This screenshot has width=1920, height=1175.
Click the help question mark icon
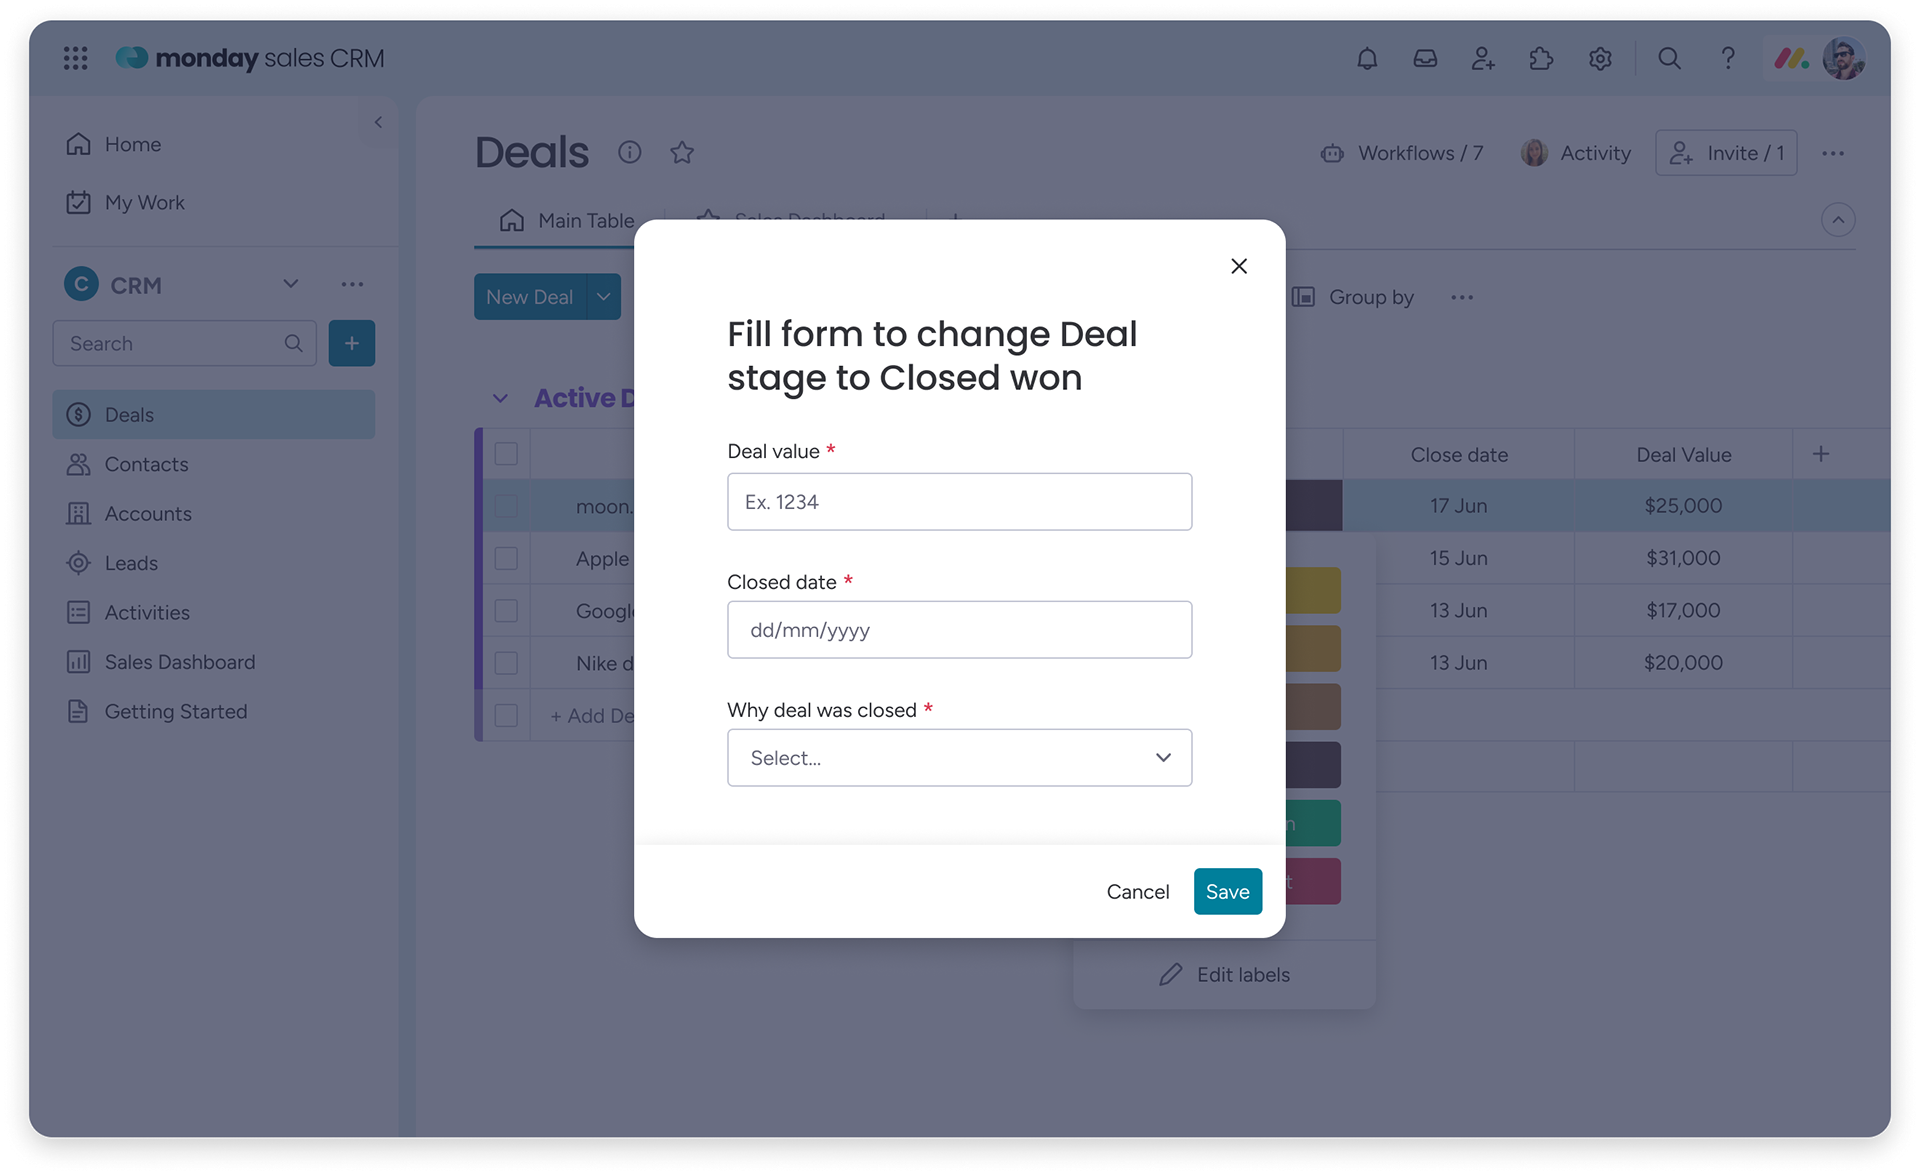(x=1727, y=59)
